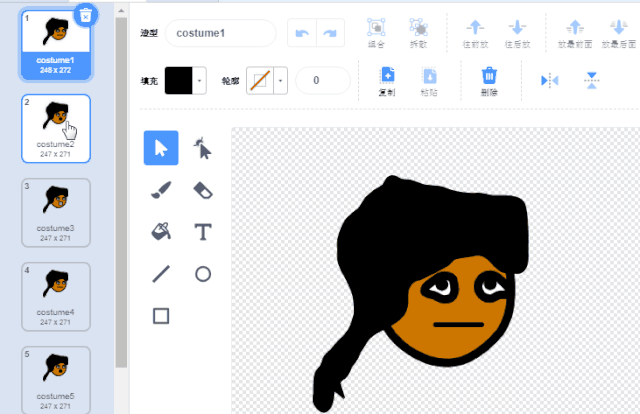Select the Circle tool
Screen dimensions: 640x414
tap(203, 273)
